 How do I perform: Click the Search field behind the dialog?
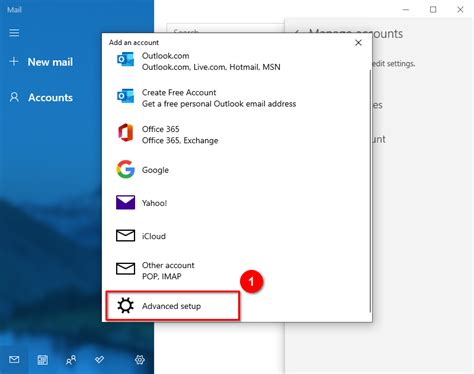point(225,28)
